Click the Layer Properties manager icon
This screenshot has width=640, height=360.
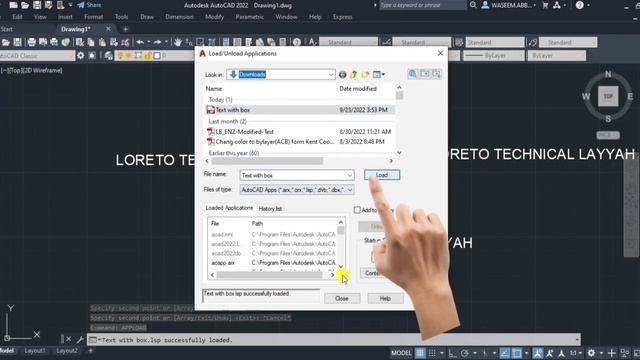pos(108,56)
